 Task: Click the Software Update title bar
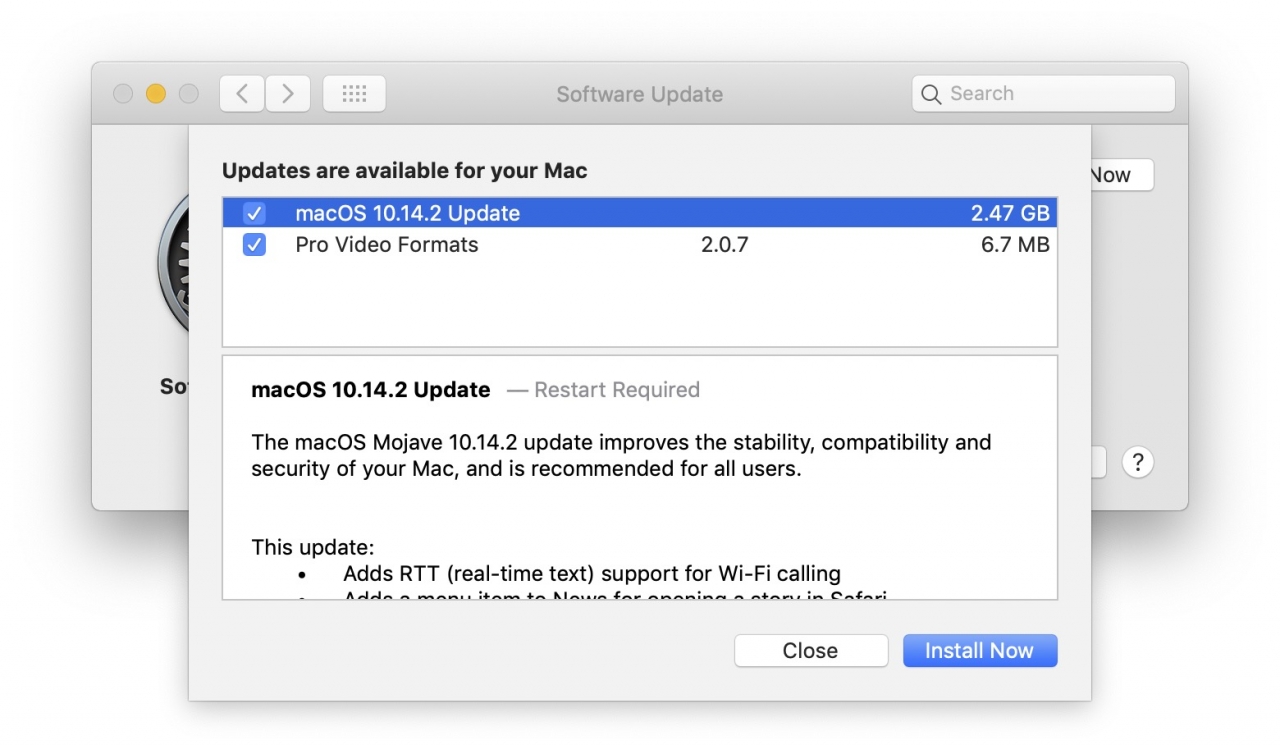tap(639, 94)
